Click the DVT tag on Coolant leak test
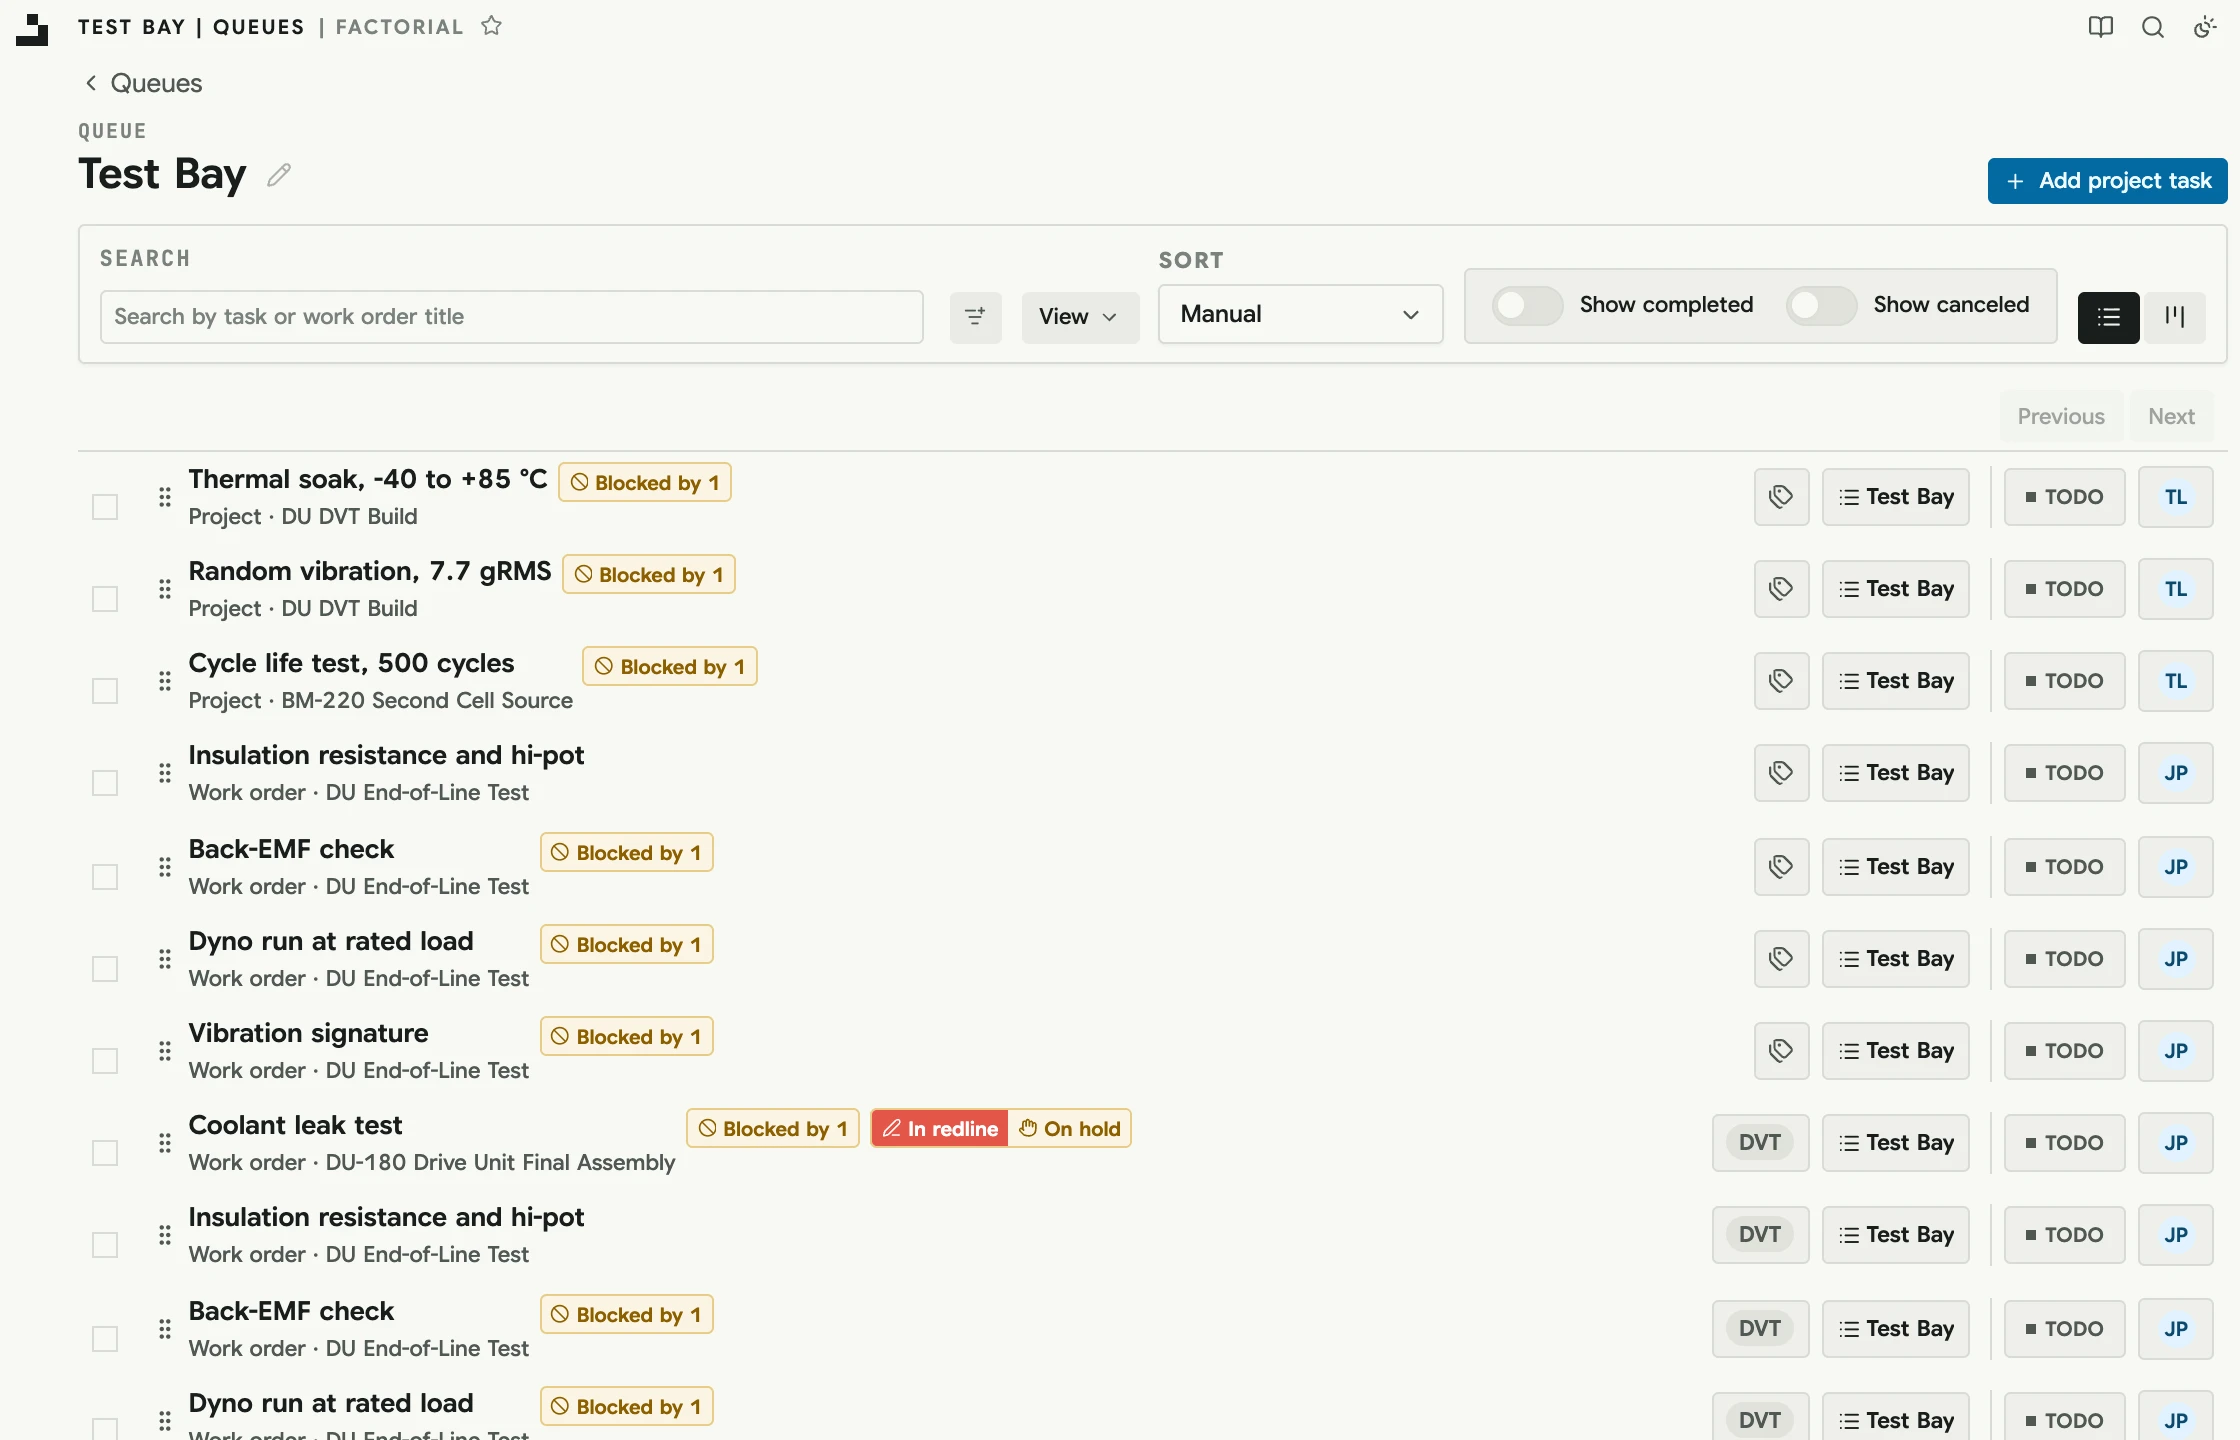Screen dimensions: 2240x1440 (x=1760, y=1143)
